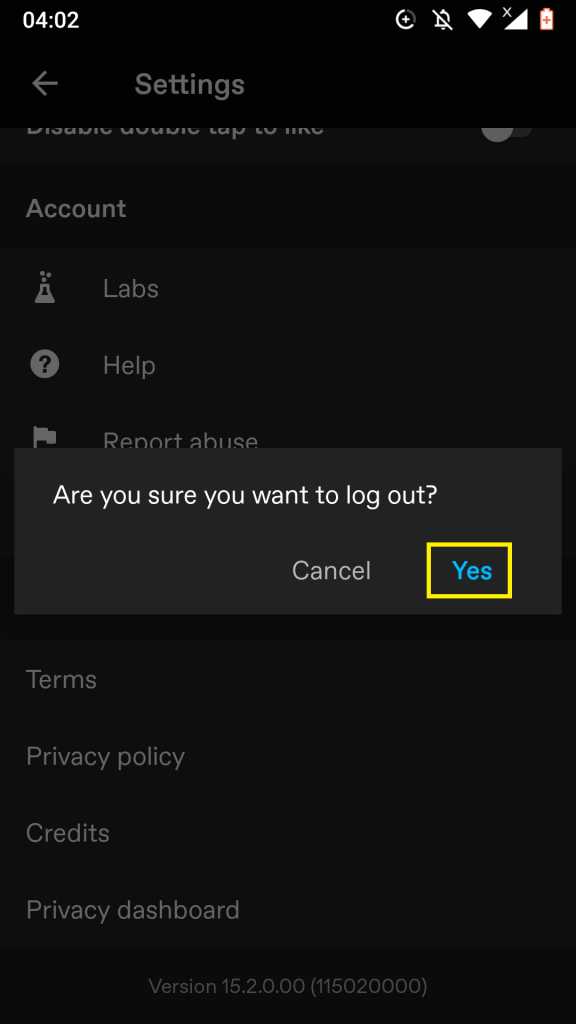
Task: Select the Settings title in the header
Action: pos(189,84)
